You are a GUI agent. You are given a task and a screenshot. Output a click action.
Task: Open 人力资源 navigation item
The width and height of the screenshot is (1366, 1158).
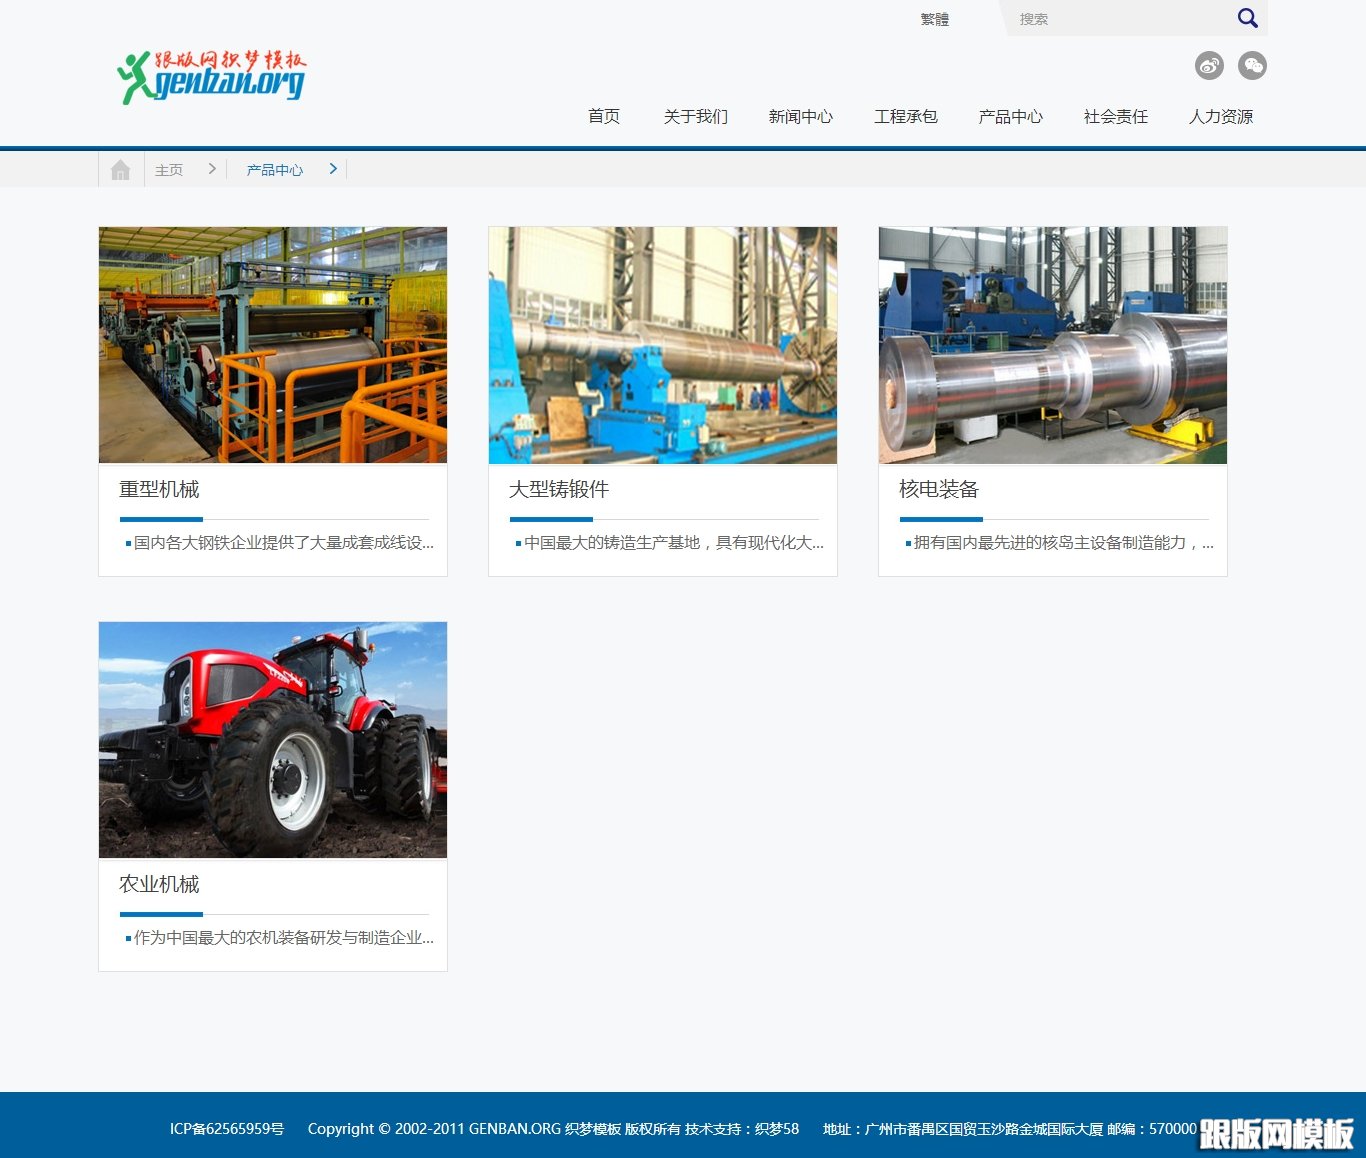point(1220,117)
